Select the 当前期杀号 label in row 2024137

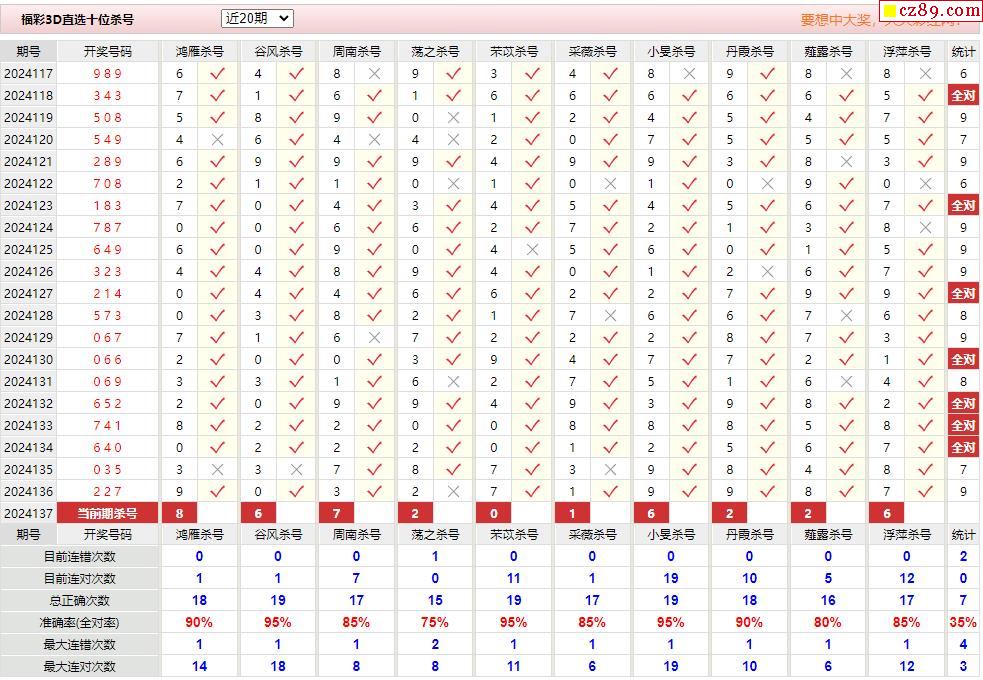(107, 513)
